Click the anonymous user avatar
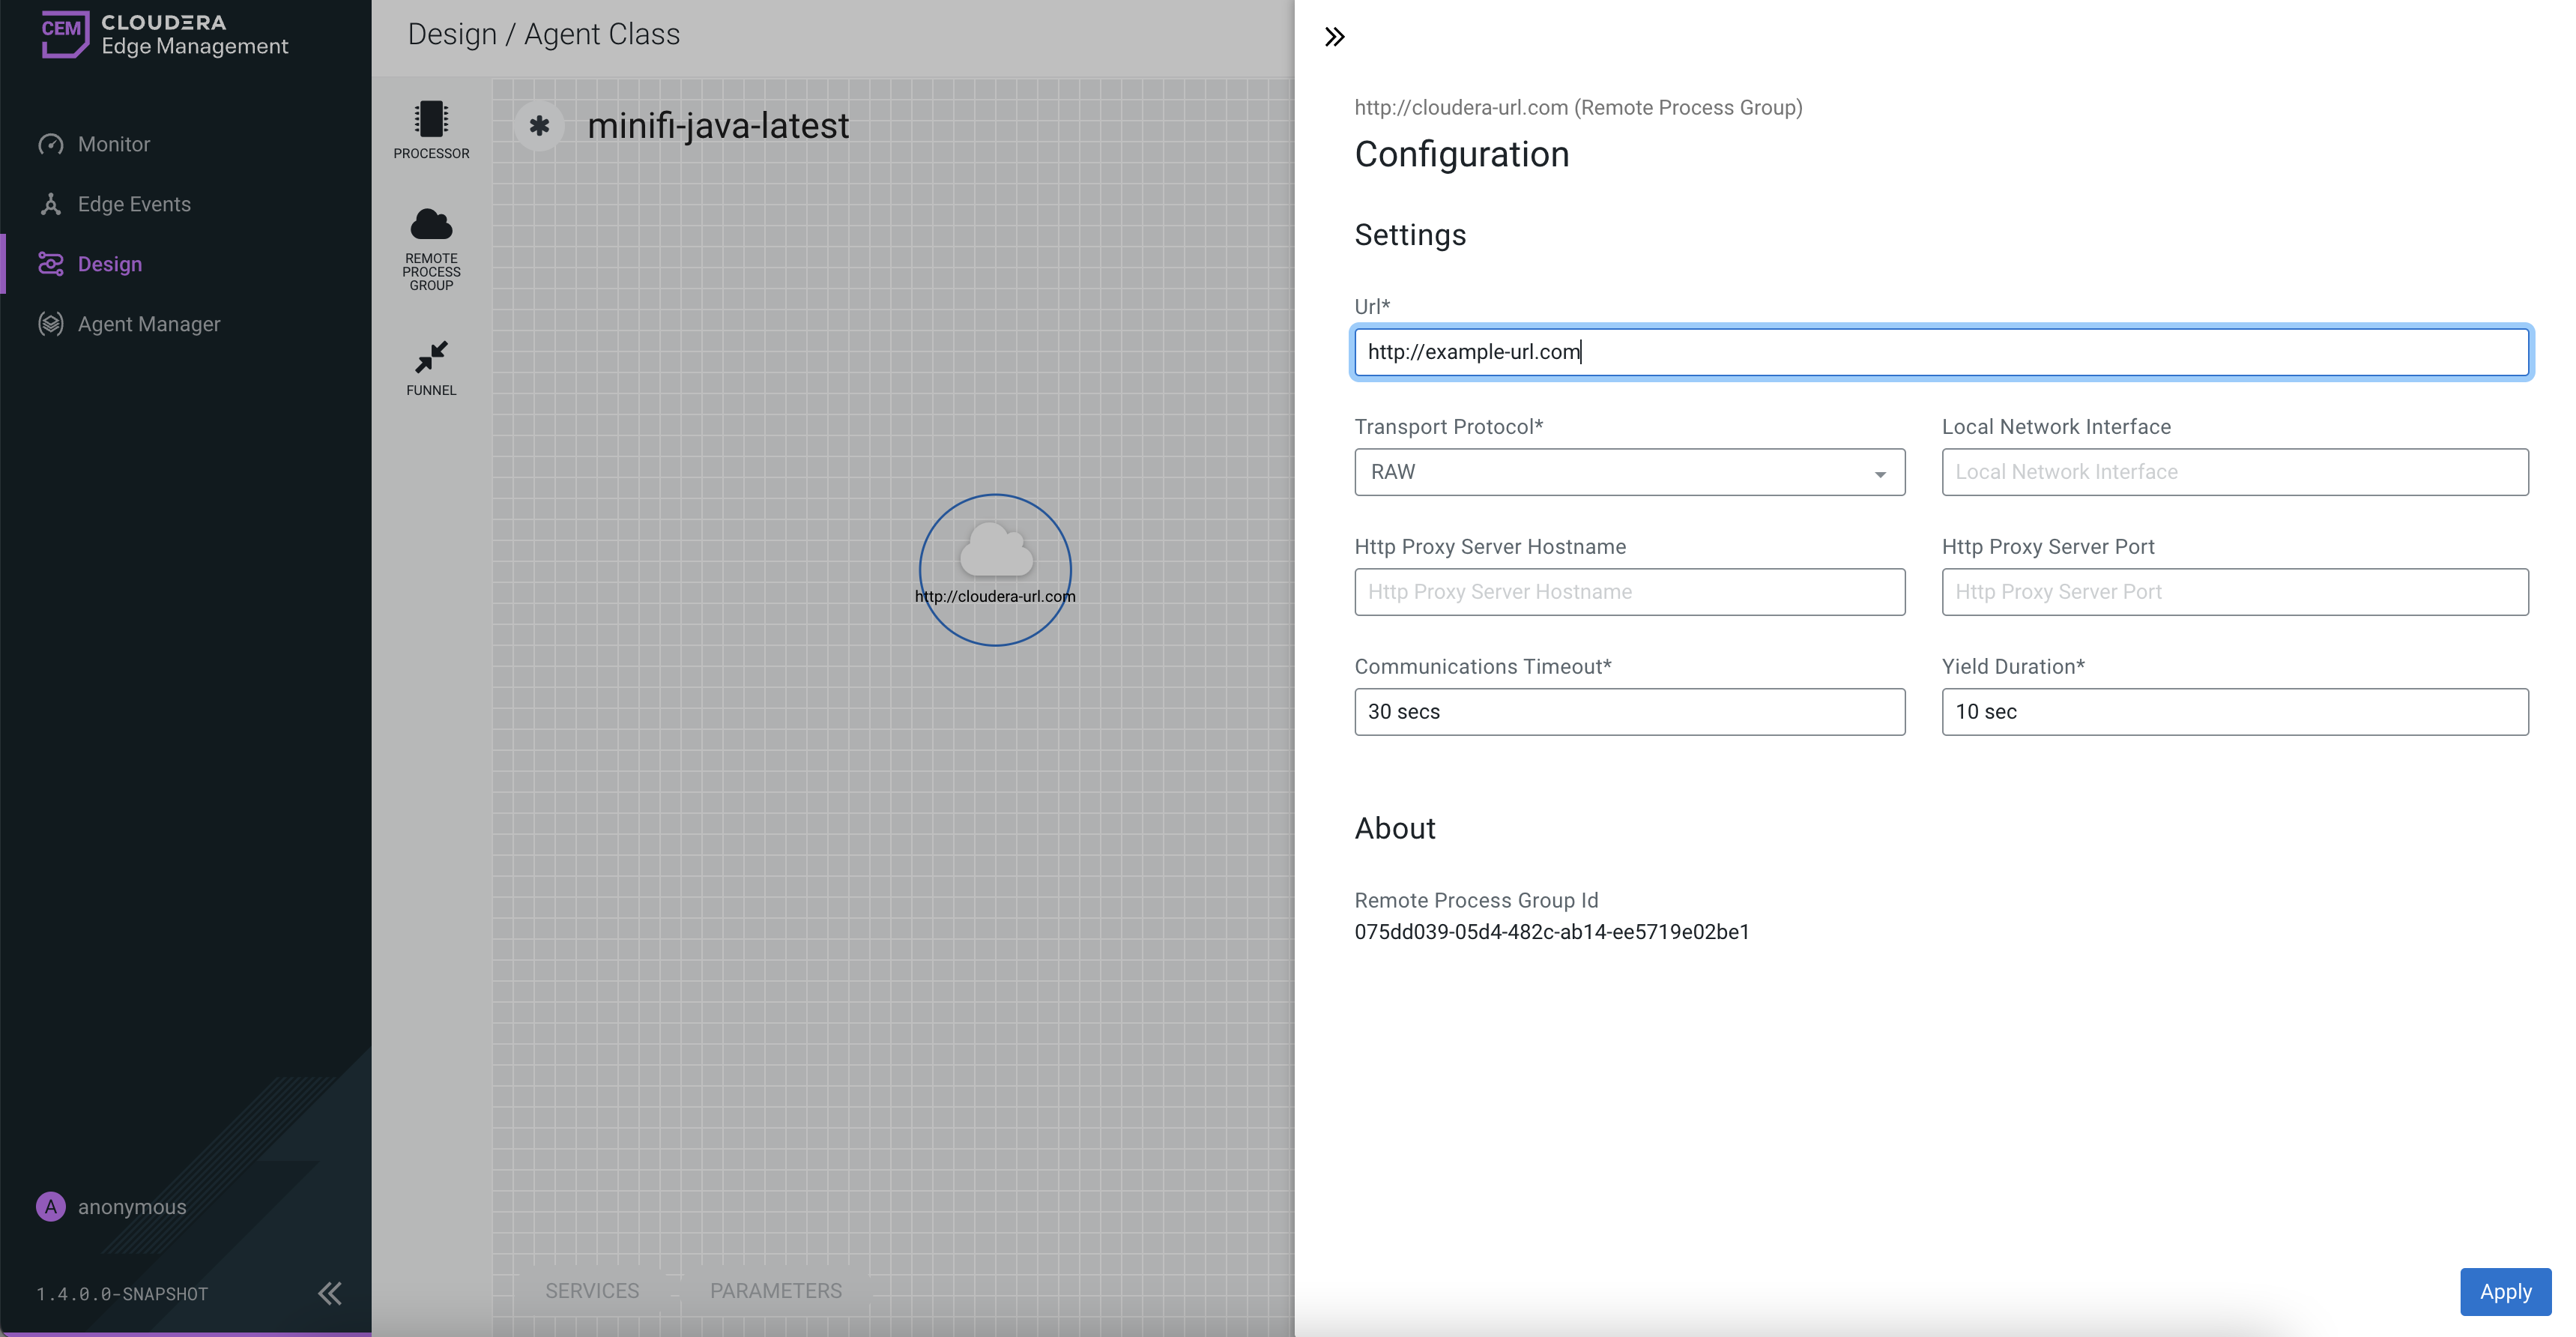This screenshot has height=1337, width=2576. (x=51, y=1207)
